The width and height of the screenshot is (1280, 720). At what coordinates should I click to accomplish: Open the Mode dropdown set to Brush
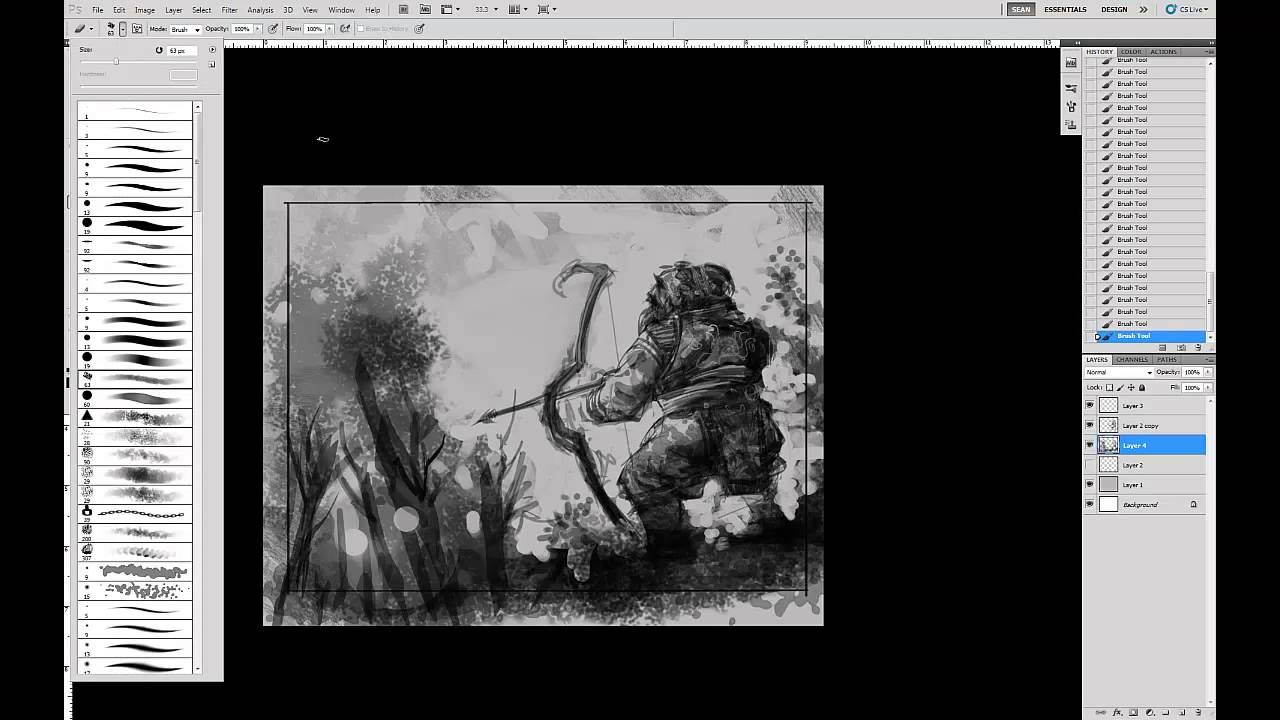tap(185, 29)
